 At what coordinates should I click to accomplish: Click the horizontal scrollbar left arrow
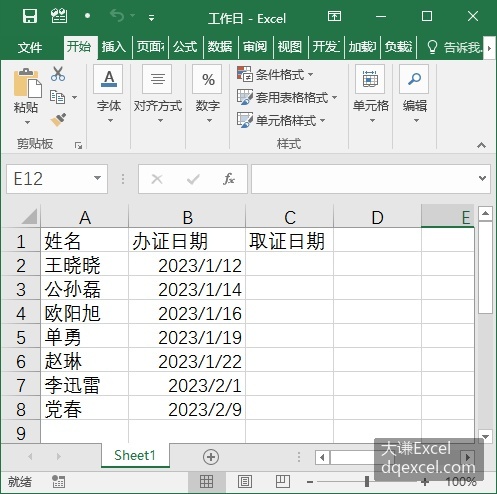[x=322, y=457]
